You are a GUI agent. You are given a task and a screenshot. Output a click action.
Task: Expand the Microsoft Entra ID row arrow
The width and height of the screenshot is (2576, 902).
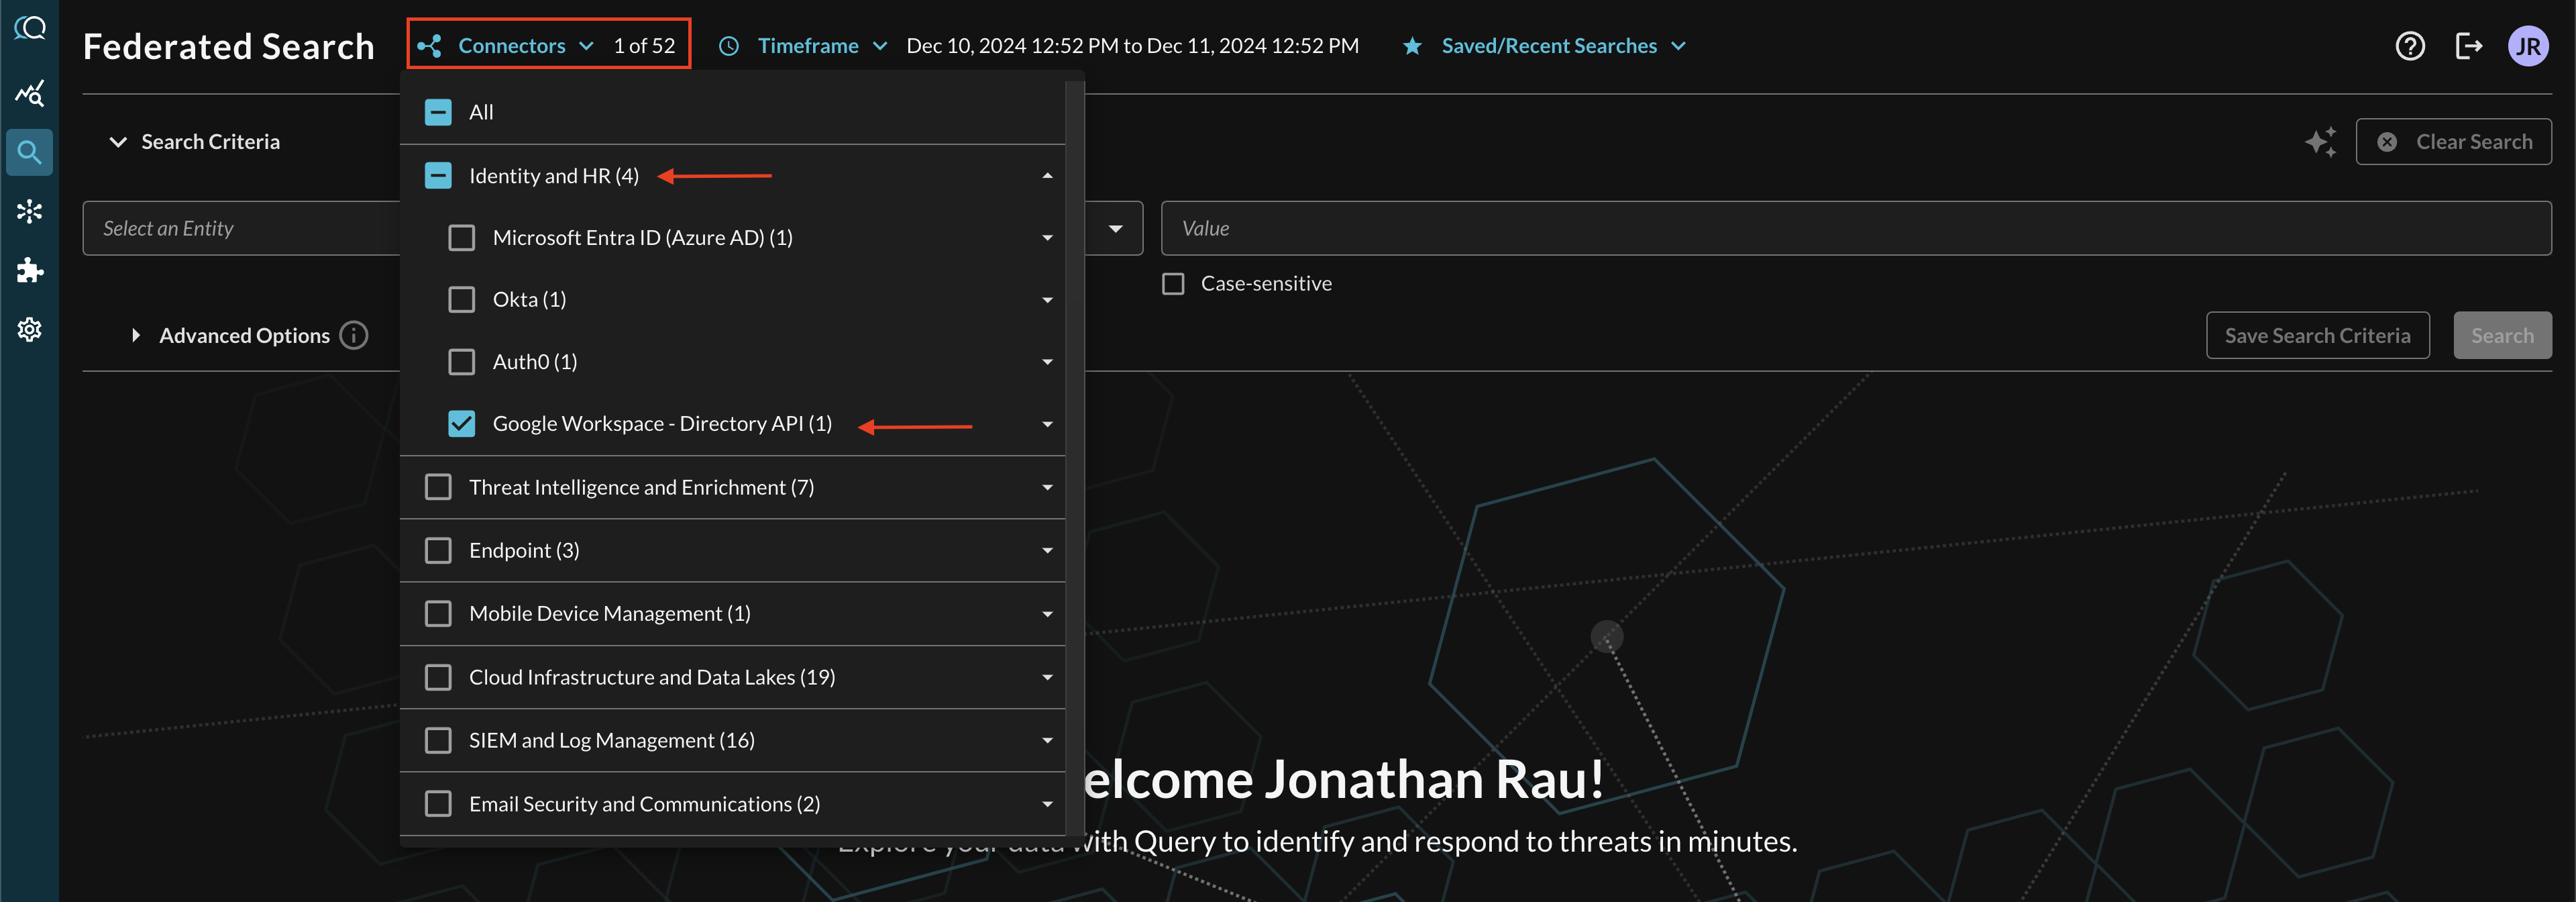pos(1047,238)
